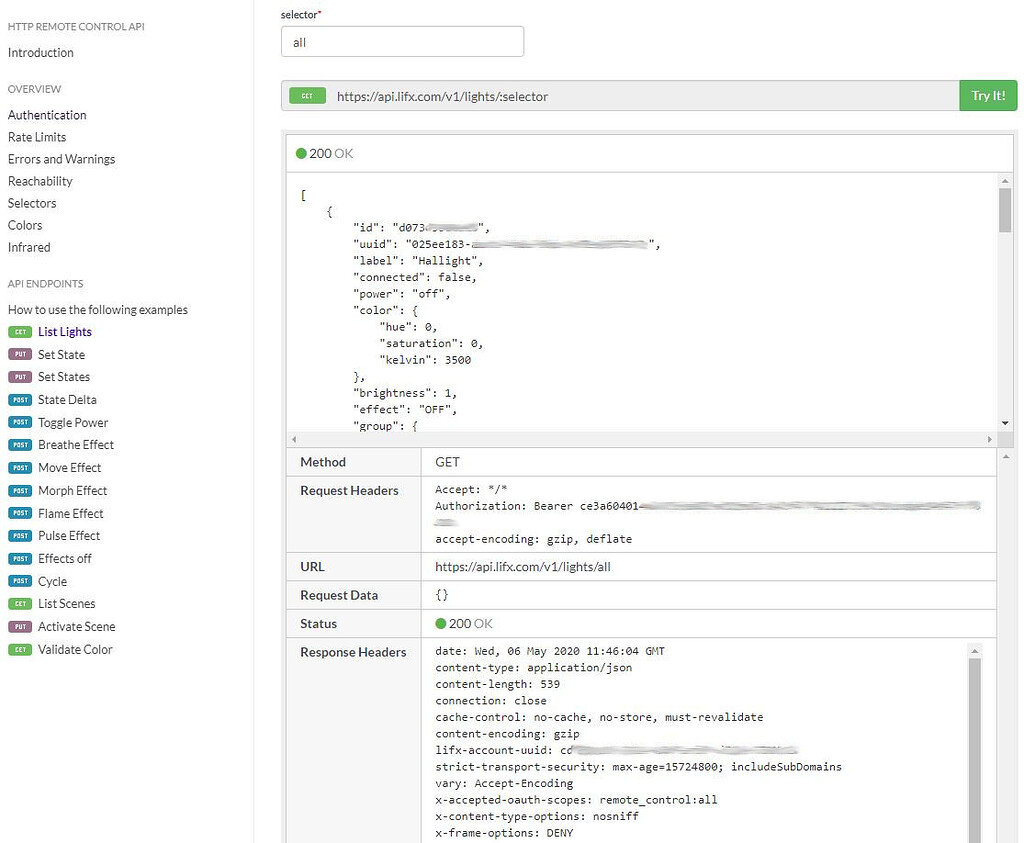Click up arrow of request details scrollbar
1024x843 pixels.
point(1006,456)
